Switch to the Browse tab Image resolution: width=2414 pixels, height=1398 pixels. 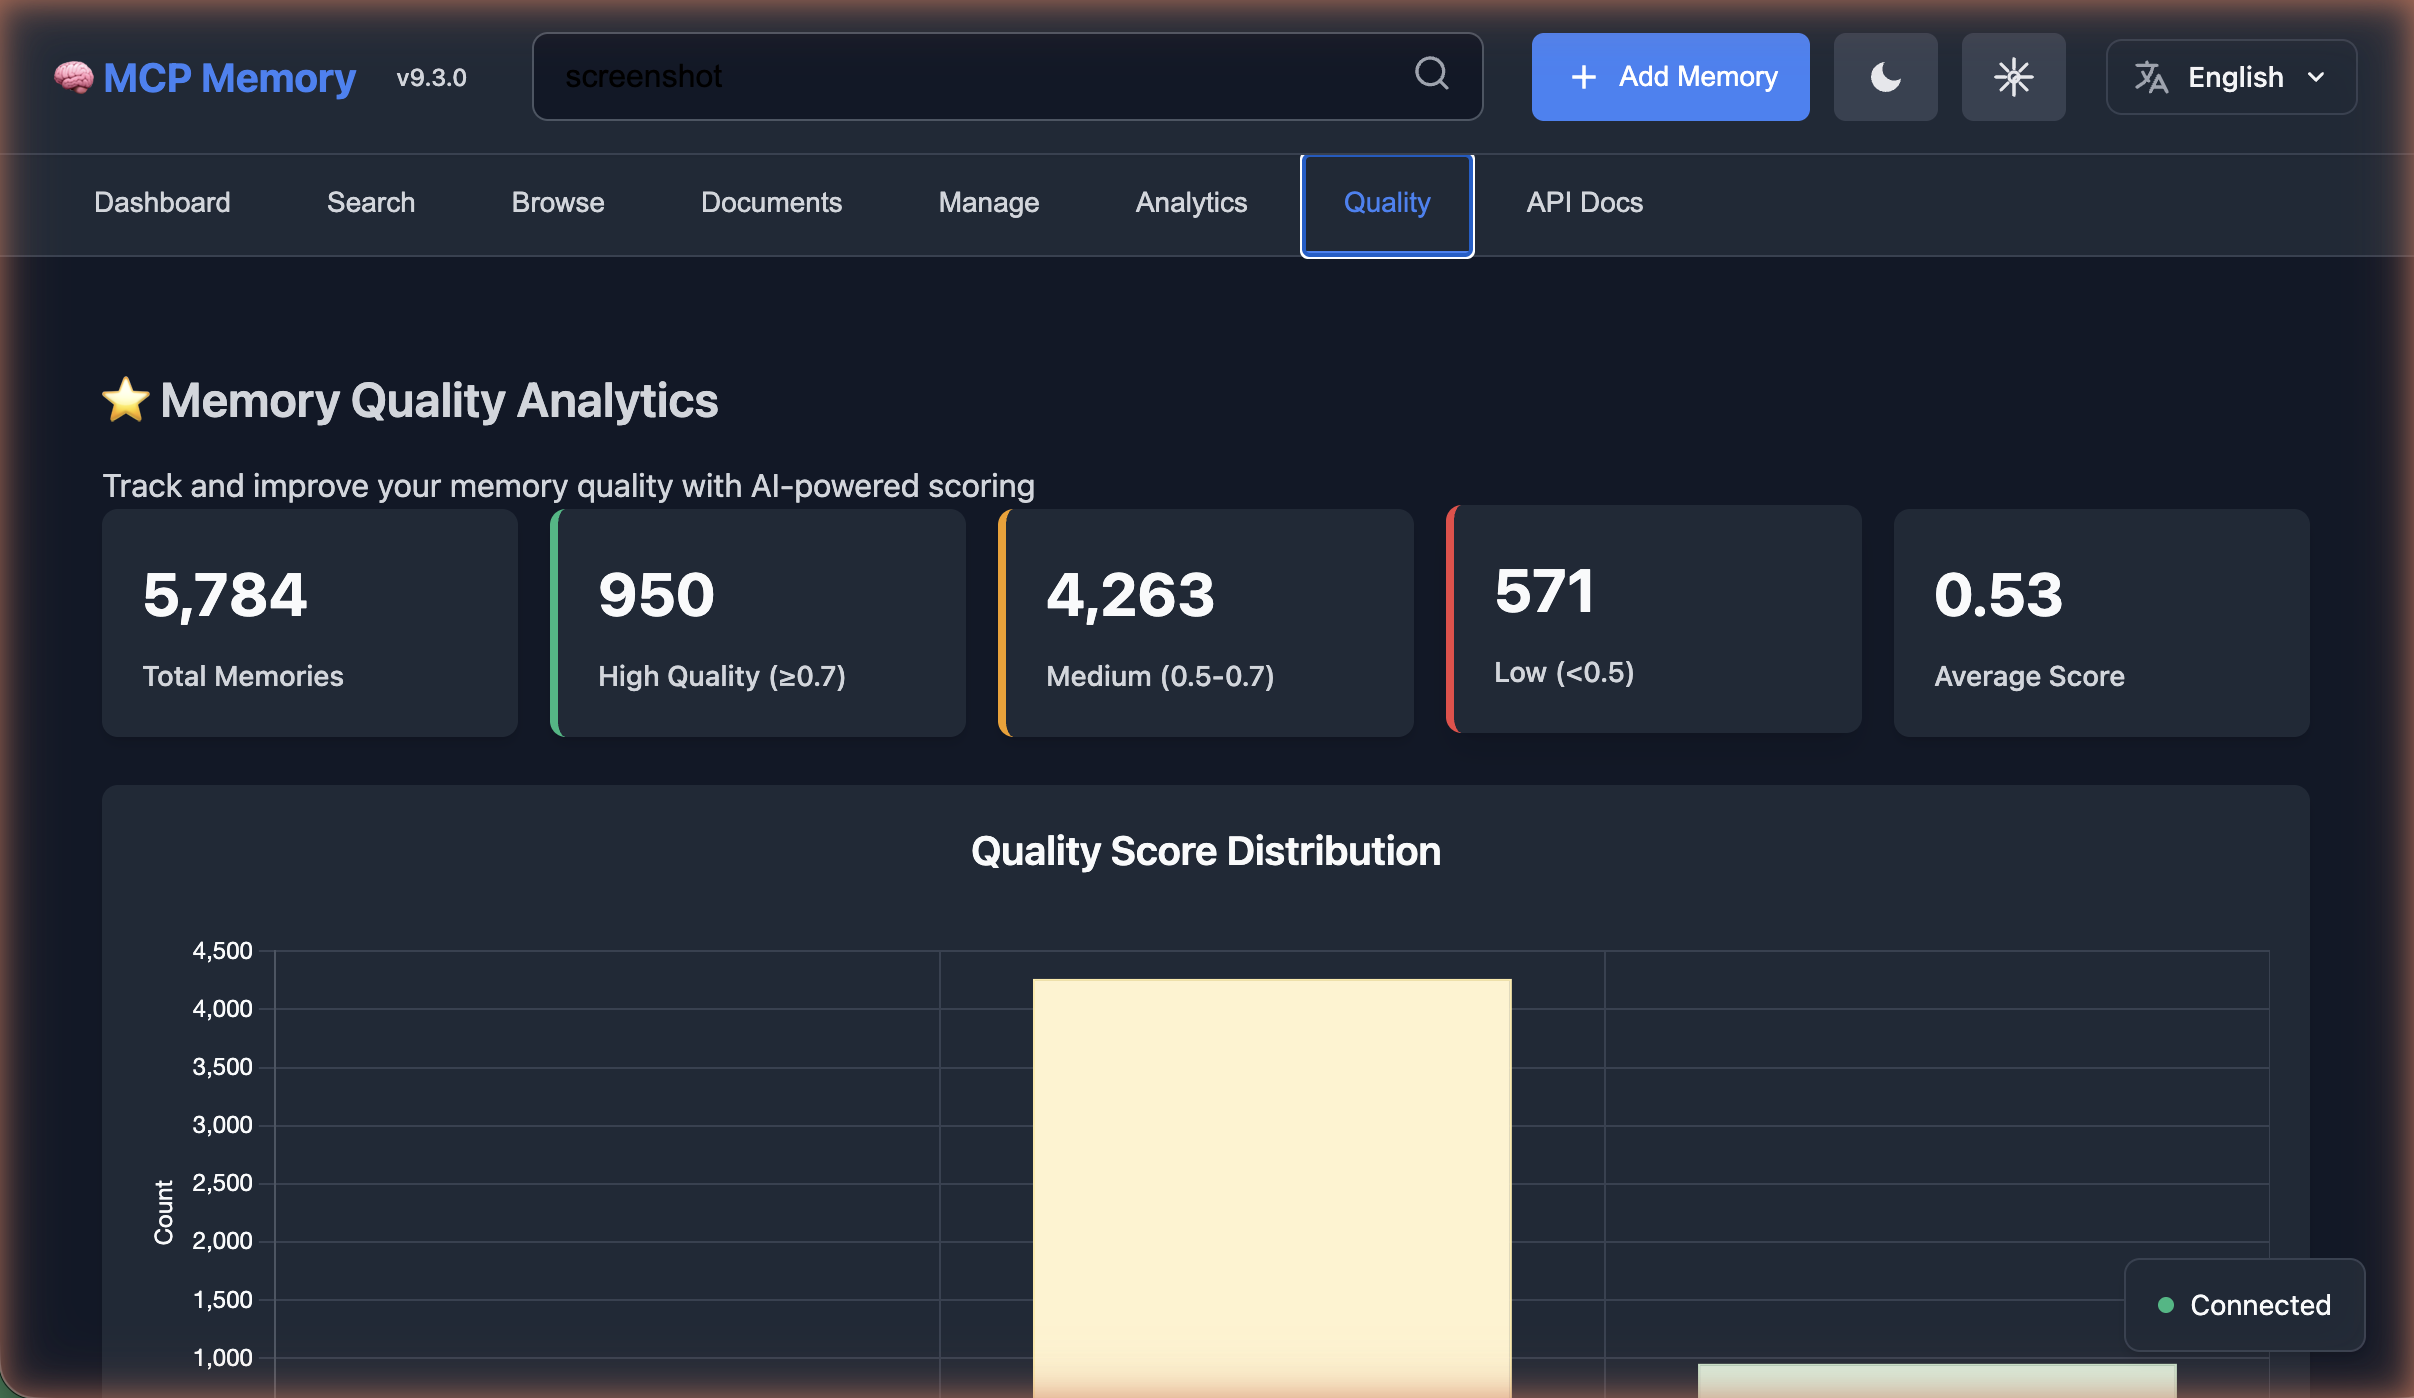pyautogui.click(x=558, y=203)
